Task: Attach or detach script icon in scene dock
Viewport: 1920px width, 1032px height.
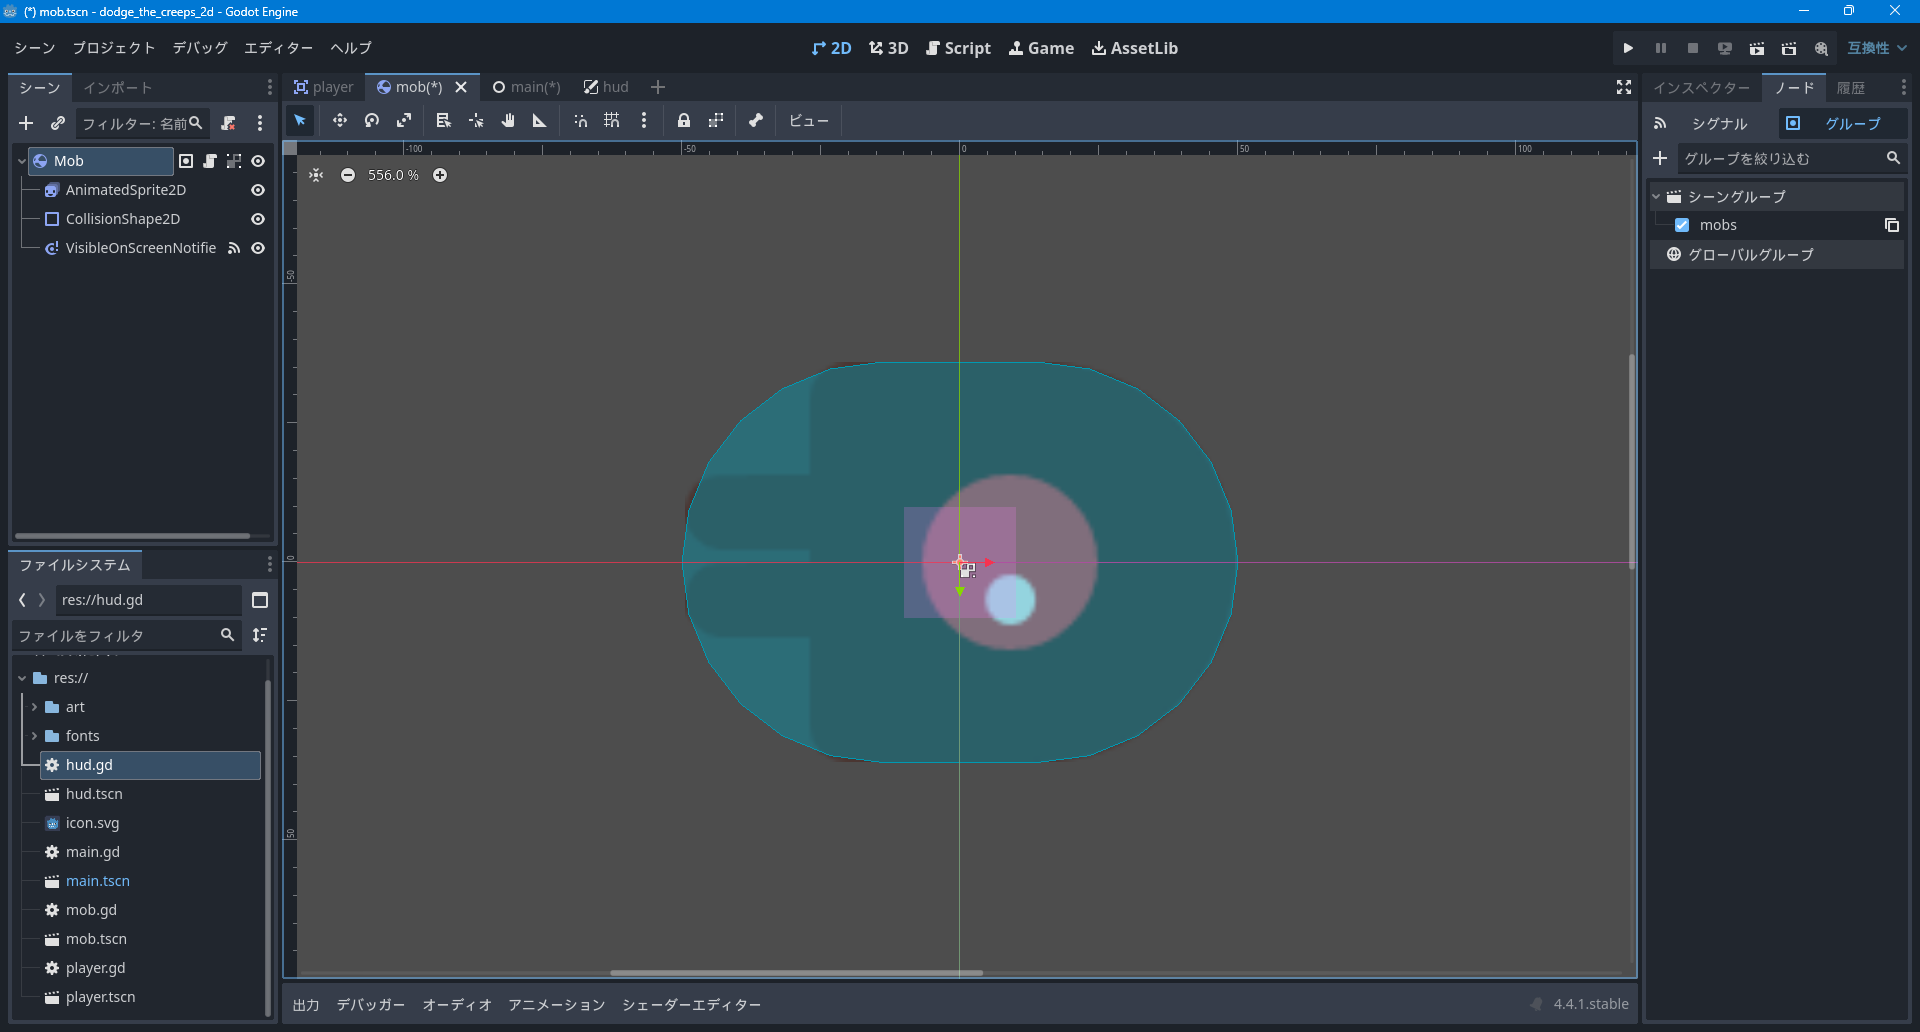Action: pos(228,123)
